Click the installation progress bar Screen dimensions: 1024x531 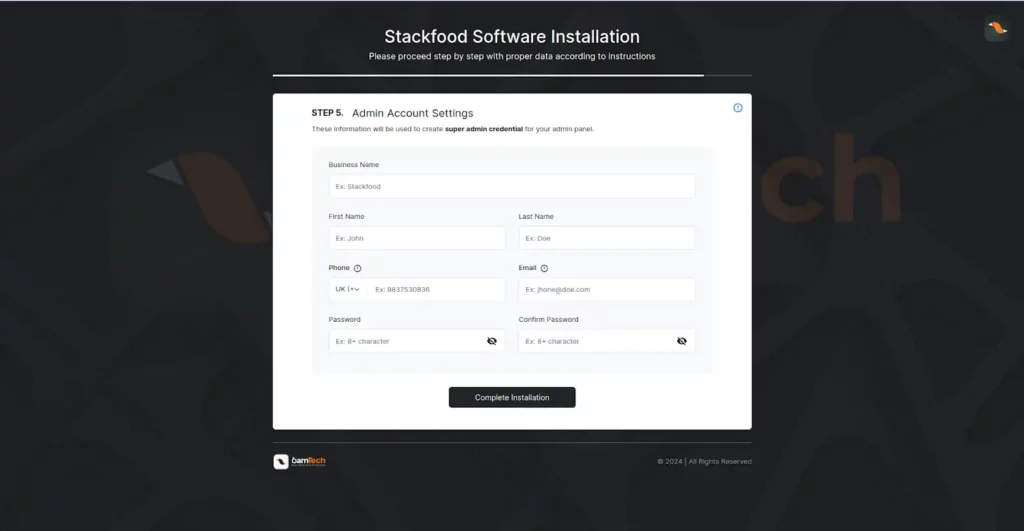point(512,76)
